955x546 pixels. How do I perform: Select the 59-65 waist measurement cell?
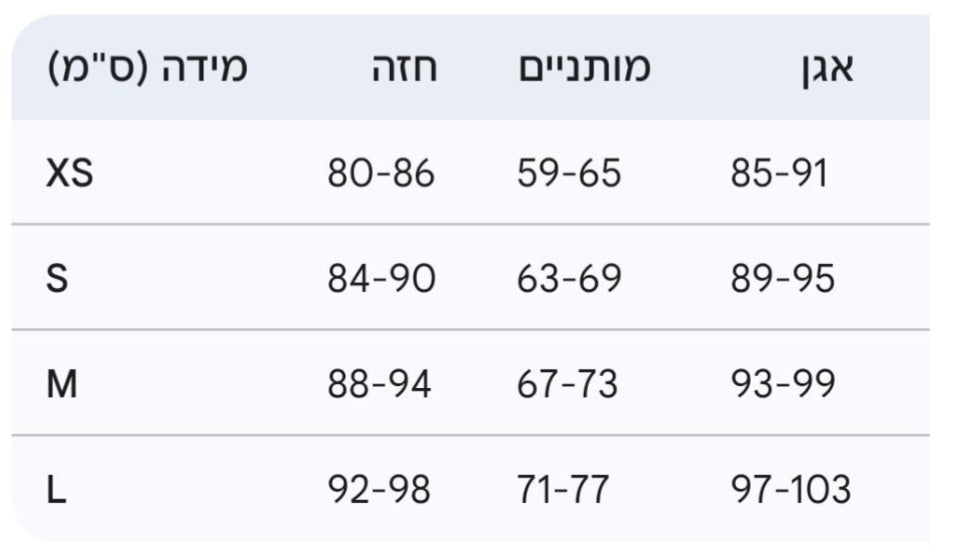(569, 174)
